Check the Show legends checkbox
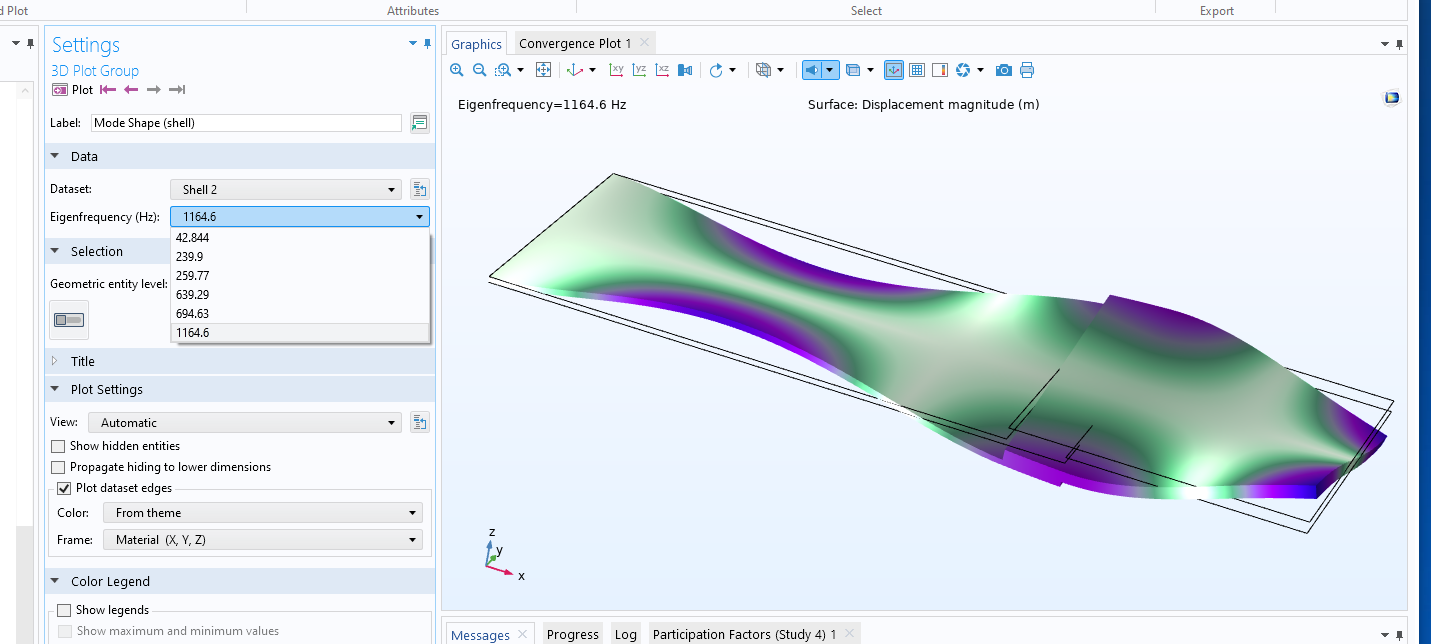 (65, 610)
